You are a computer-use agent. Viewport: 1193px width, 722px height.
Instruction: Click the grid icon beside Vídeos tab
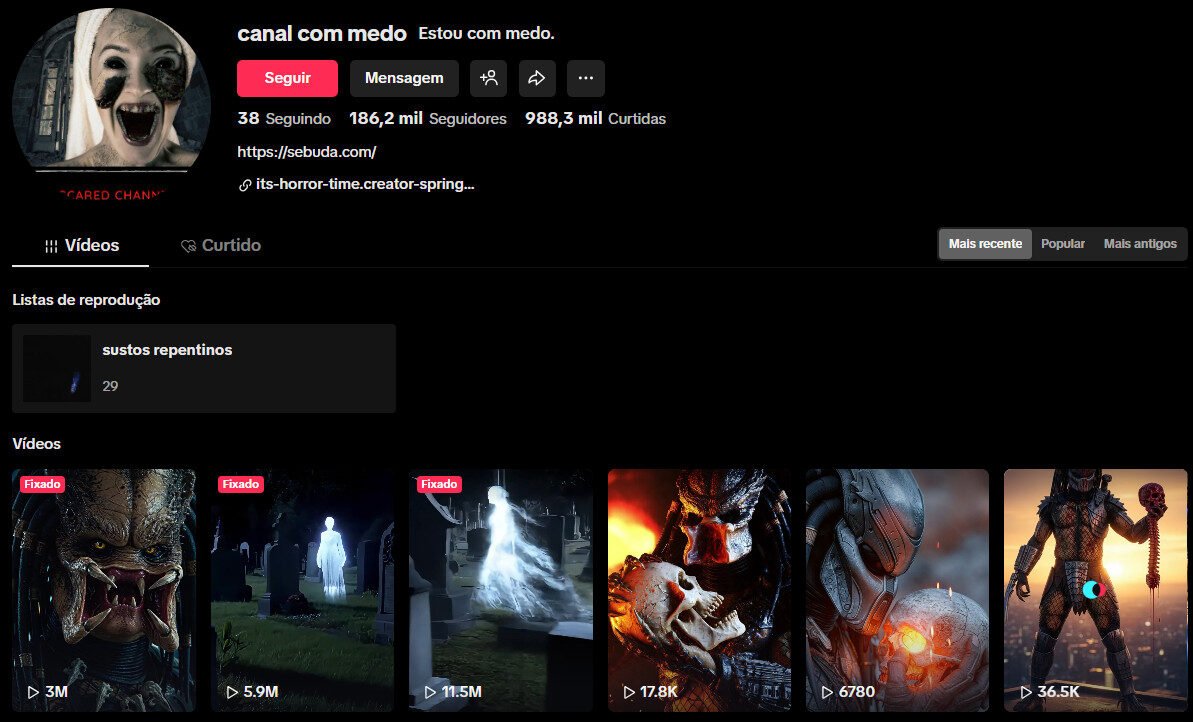click(x=51, y=244)
